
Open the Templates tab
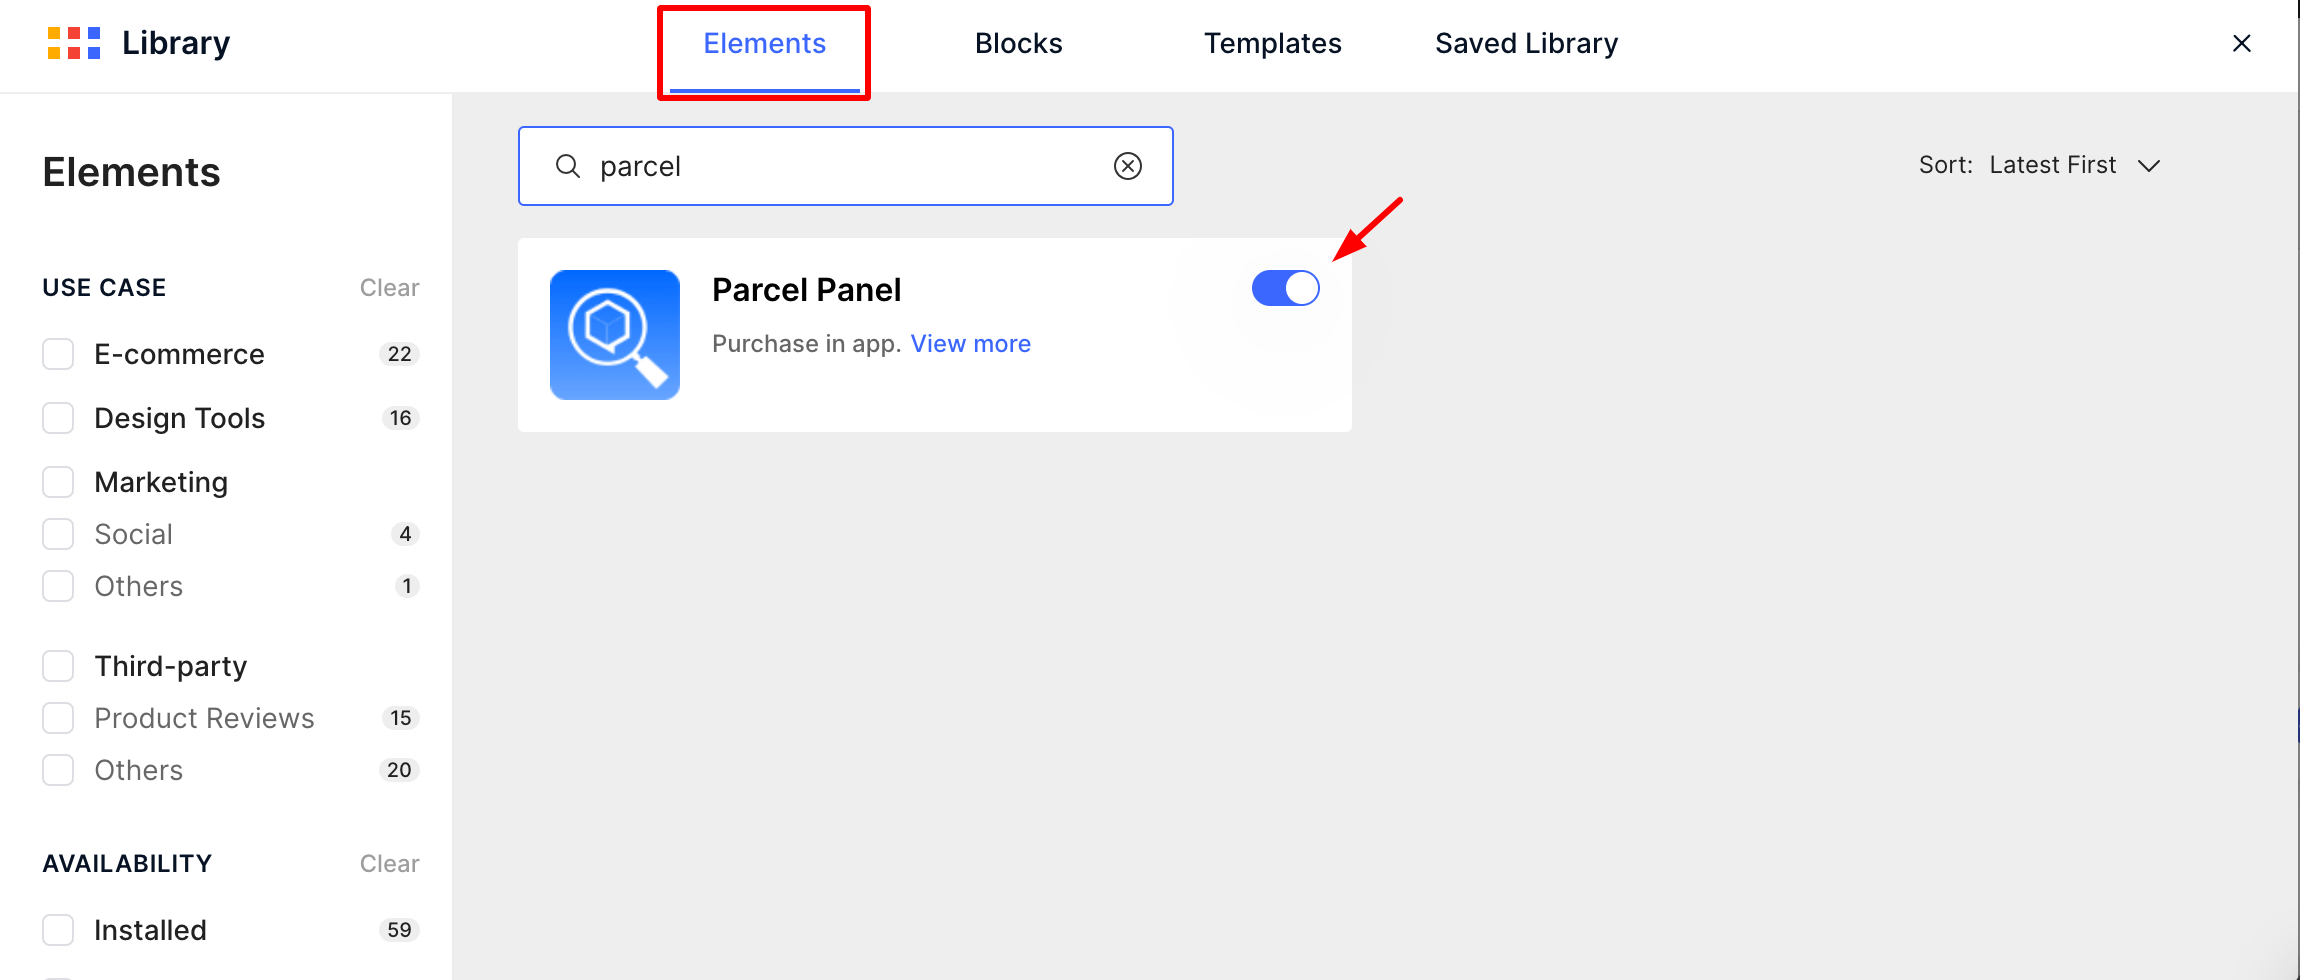pos(1272,44)
